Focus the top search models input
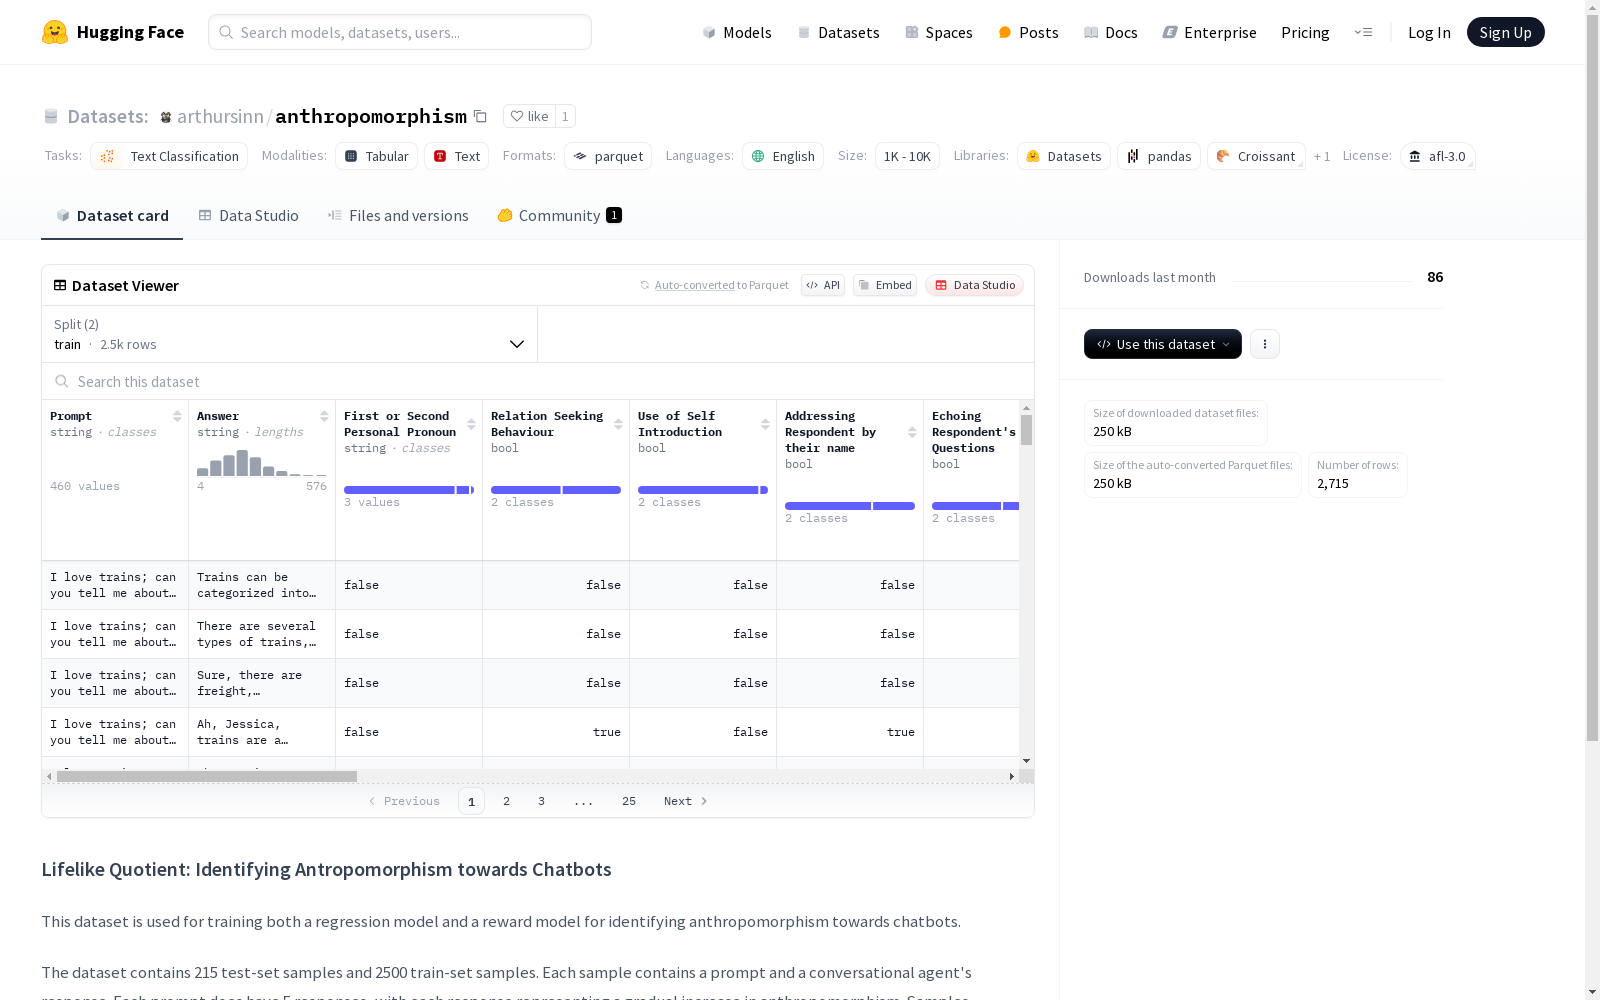The image size is (1600, 1000). [x=400, y=32]
